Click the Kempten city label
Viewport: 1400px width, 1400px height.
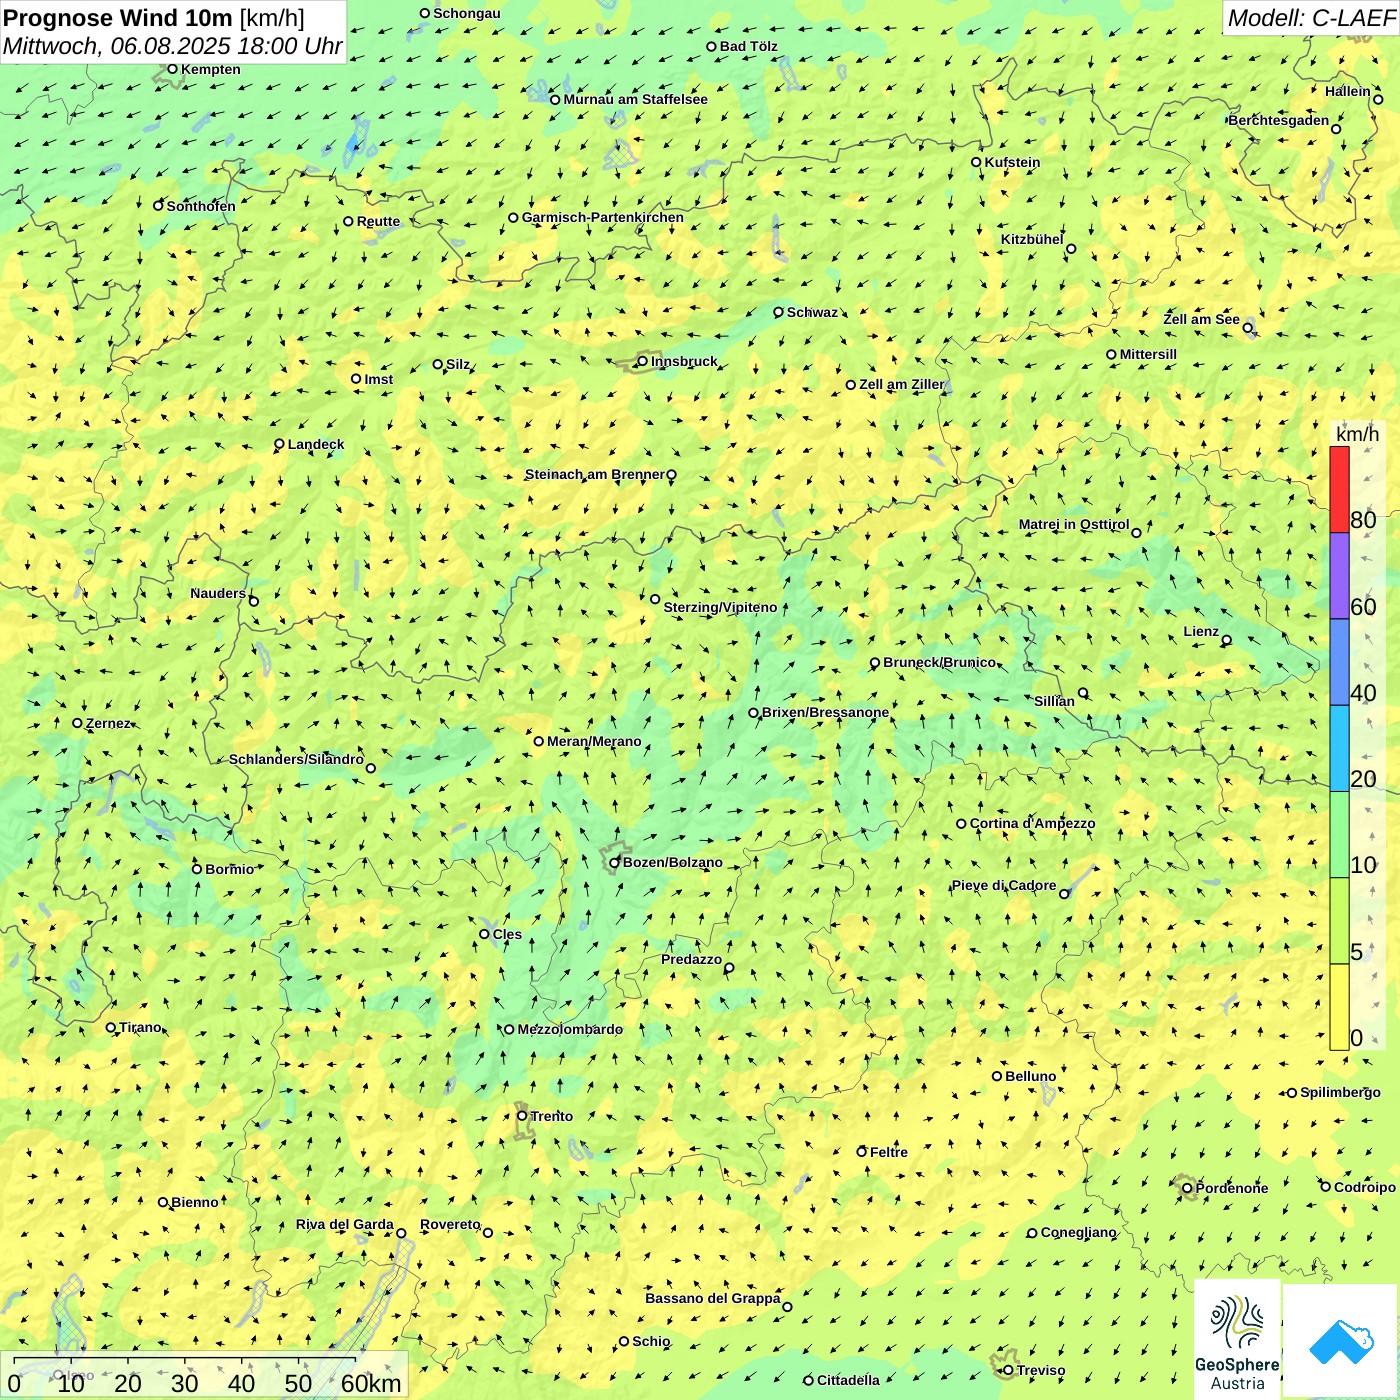210,69
